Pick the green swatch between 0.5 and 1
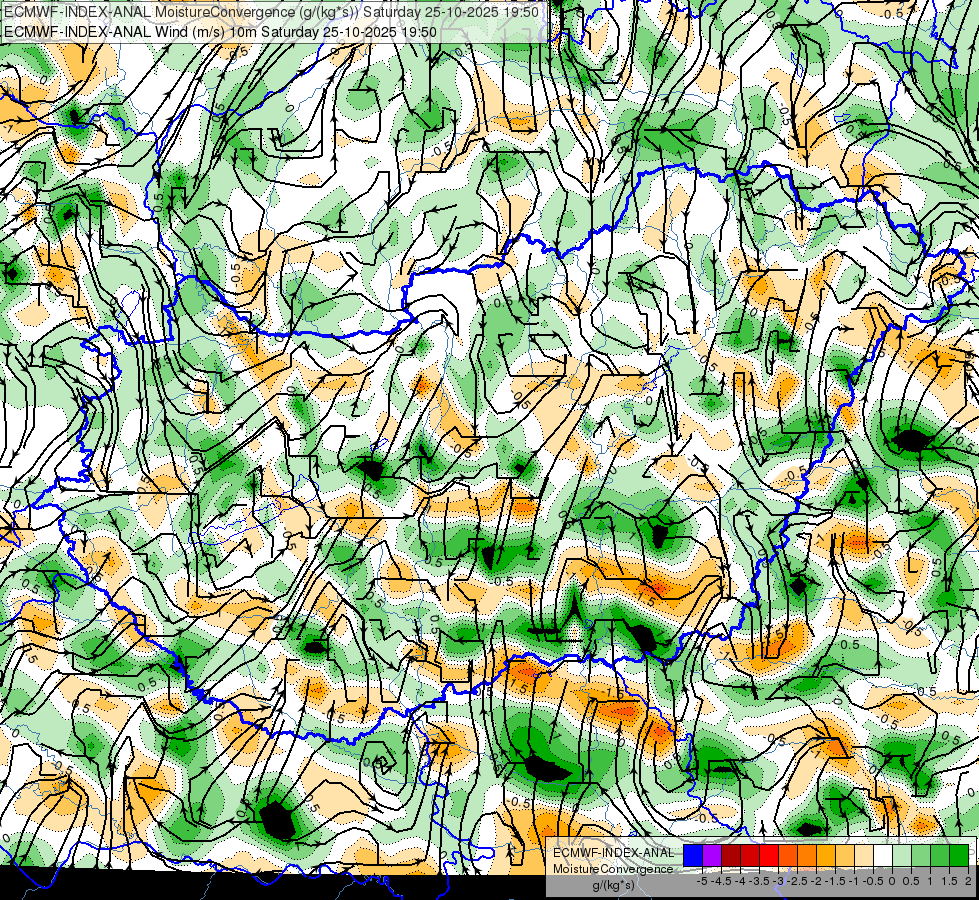 click(x=921, y=855)
